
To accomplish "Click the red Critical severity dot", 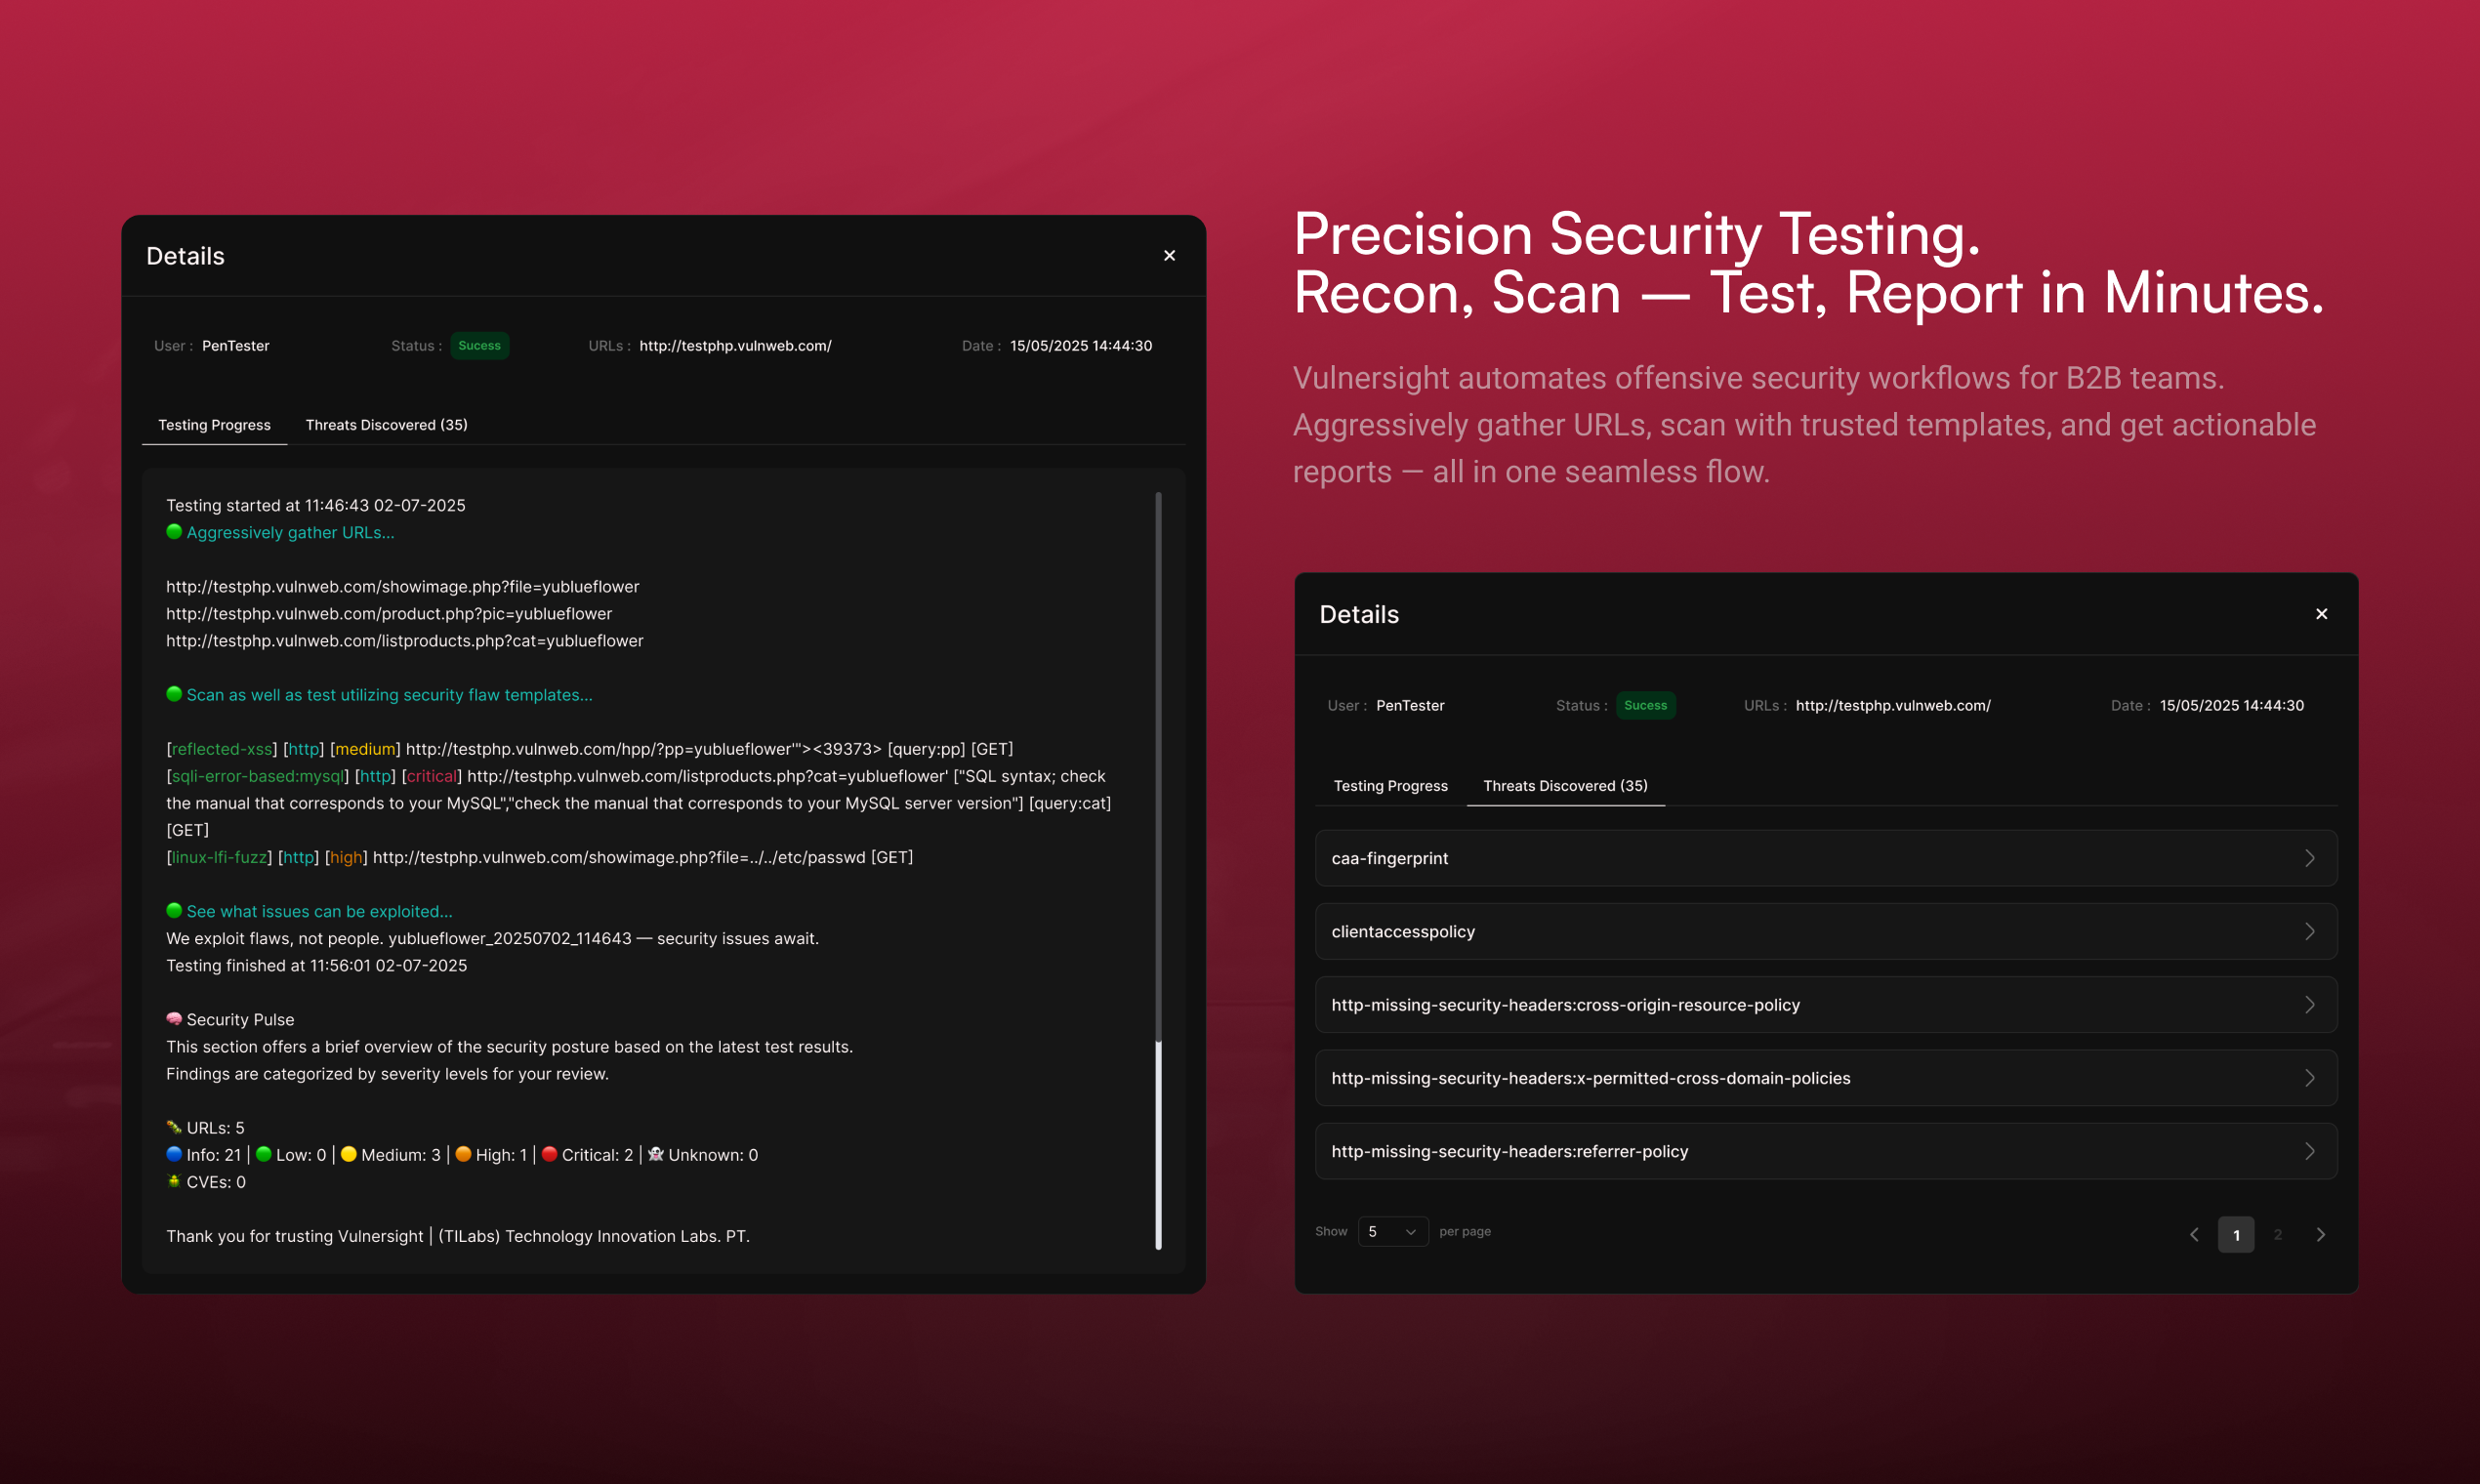I will click(x=549, y=1154).
